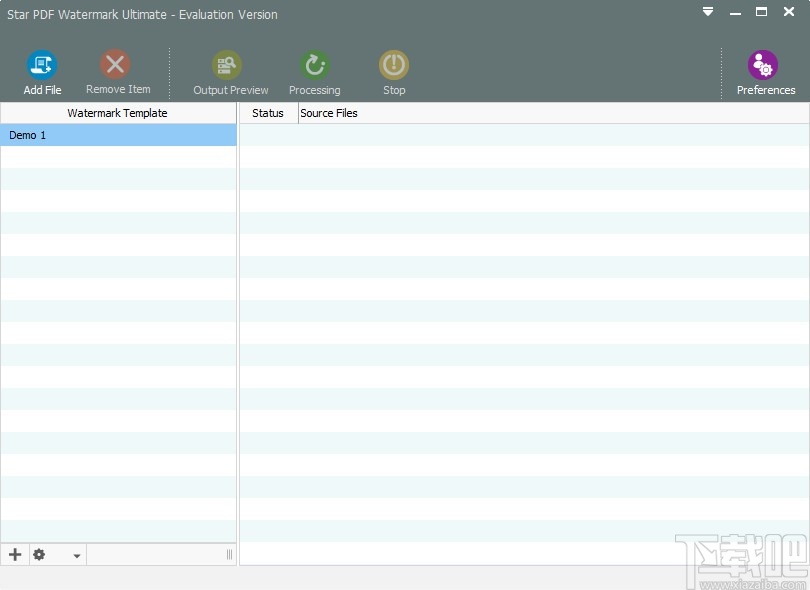
Task: Click the Watermark Template column header
Action: (117, 113)
